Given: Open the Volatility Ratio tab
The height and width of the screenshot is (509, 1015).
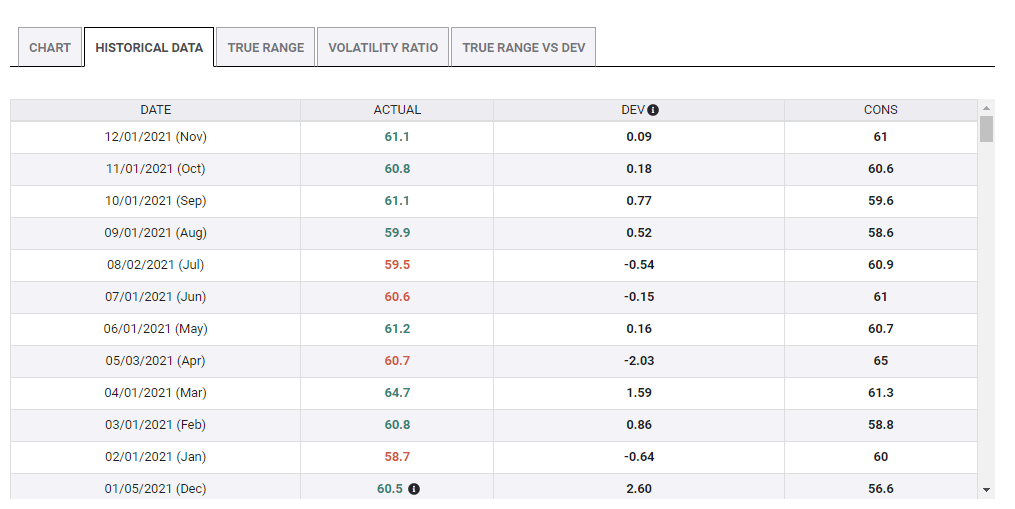Looking at the screenshot, I should tap(383, 48).
